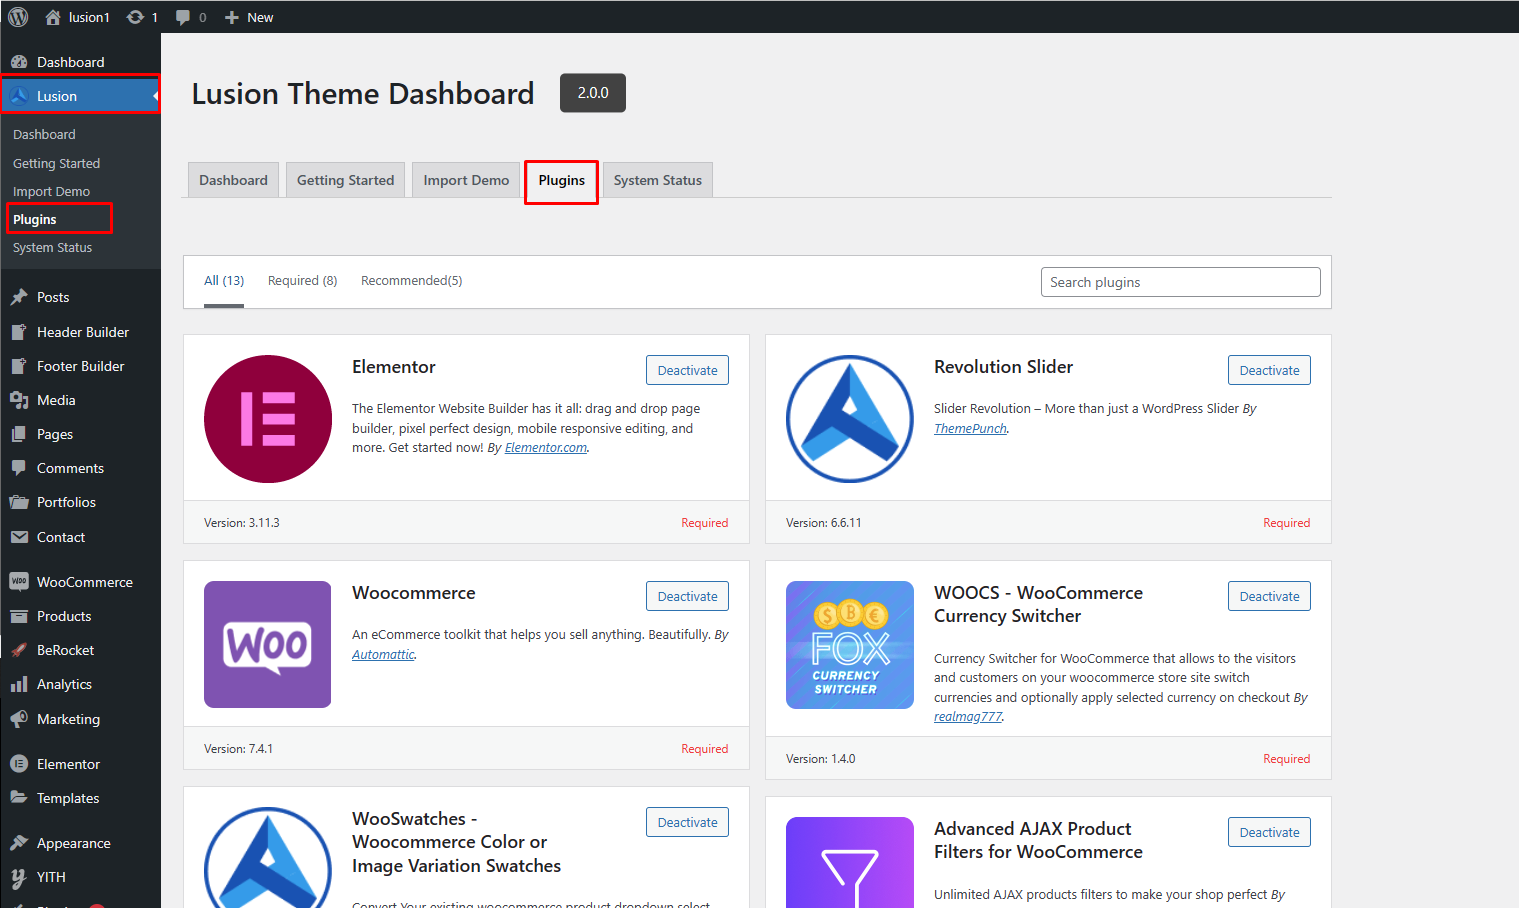
Task: Follow the Elementor.com author link
Action: (546, 448)
